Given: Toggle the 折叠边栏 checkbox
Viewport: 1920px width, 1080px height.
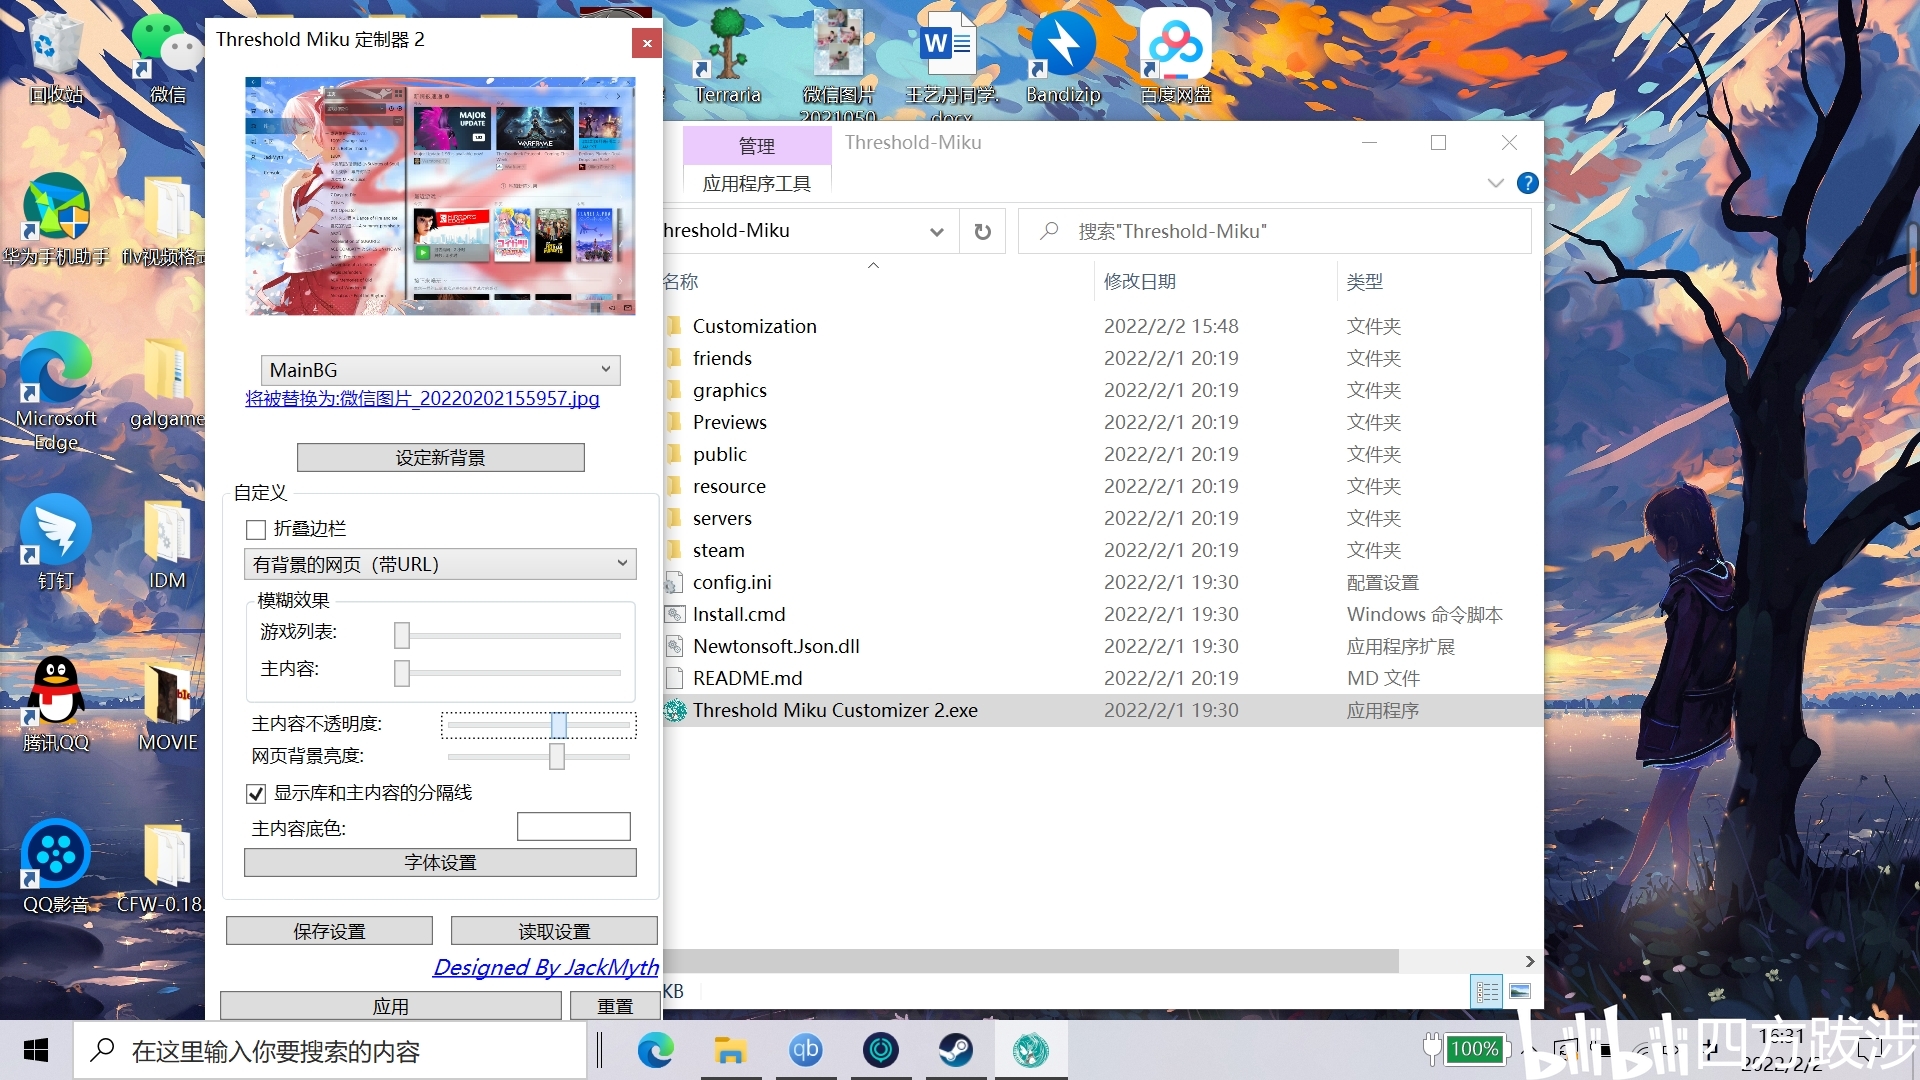Looking at the screenshot, I should pyautogui.click(x=256, y=529).
